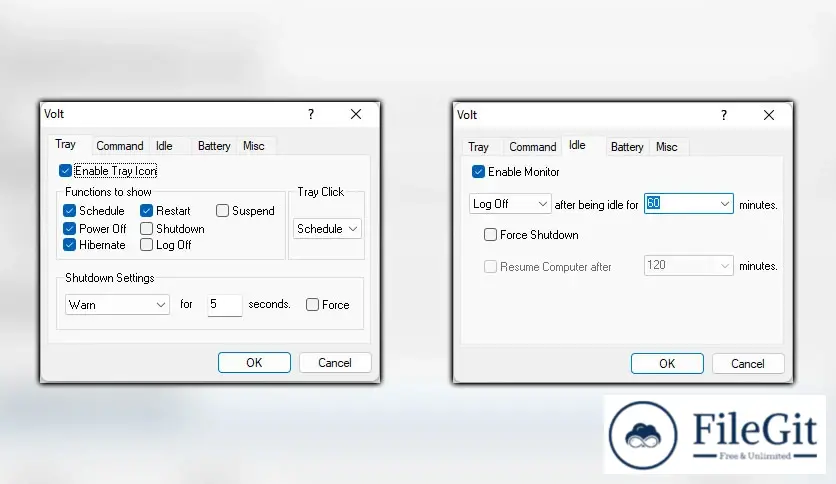Click OK in the left Volt window
836x484 pixels.
point(254,362)
